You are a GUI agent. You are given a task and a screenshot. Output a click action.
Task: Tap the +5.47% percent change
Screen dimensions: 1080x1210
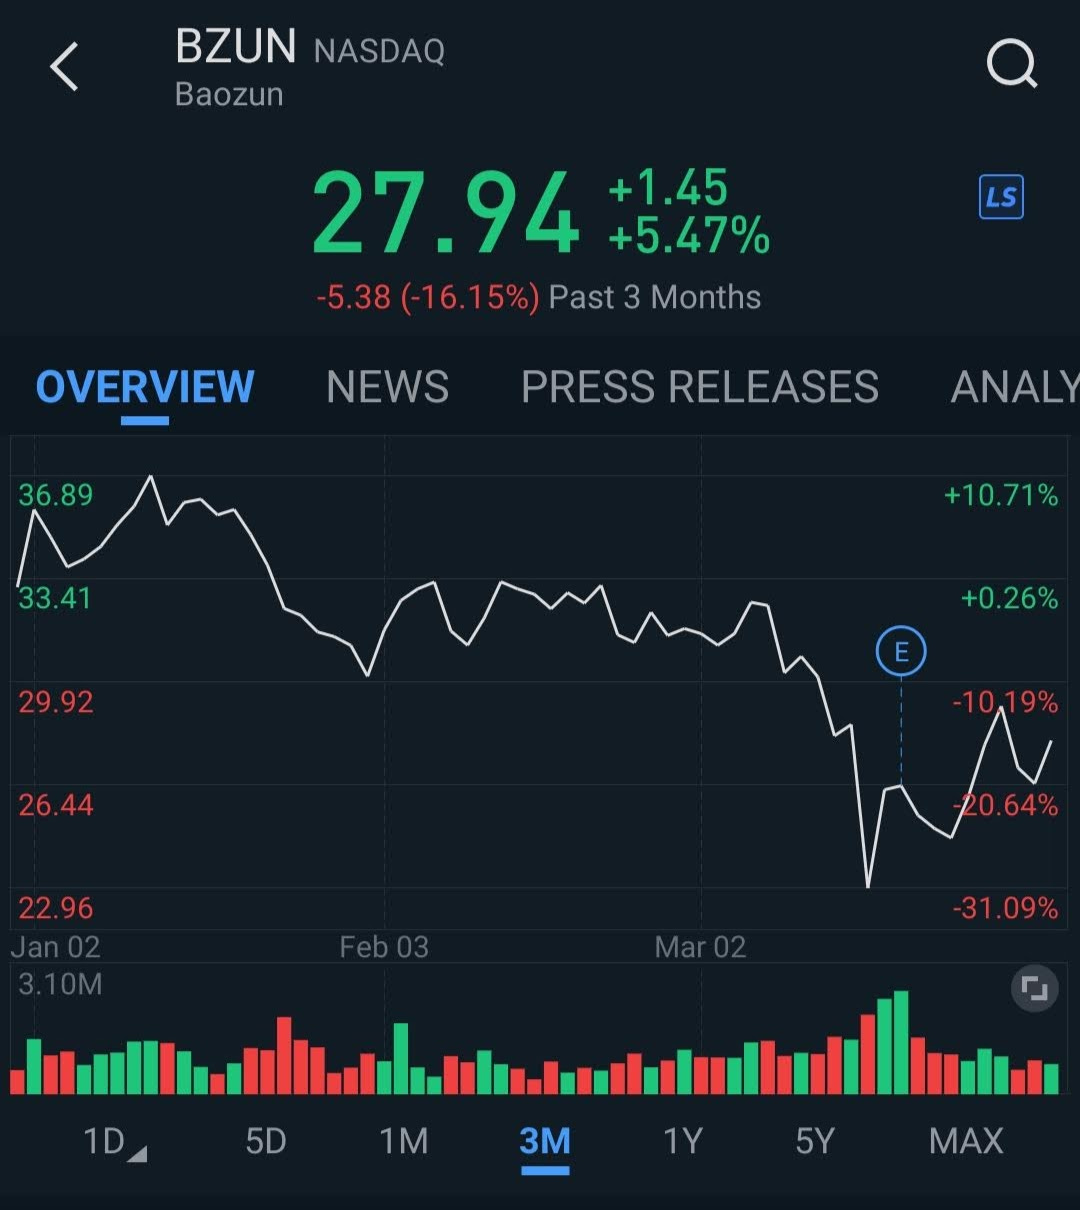pos(689,237)
